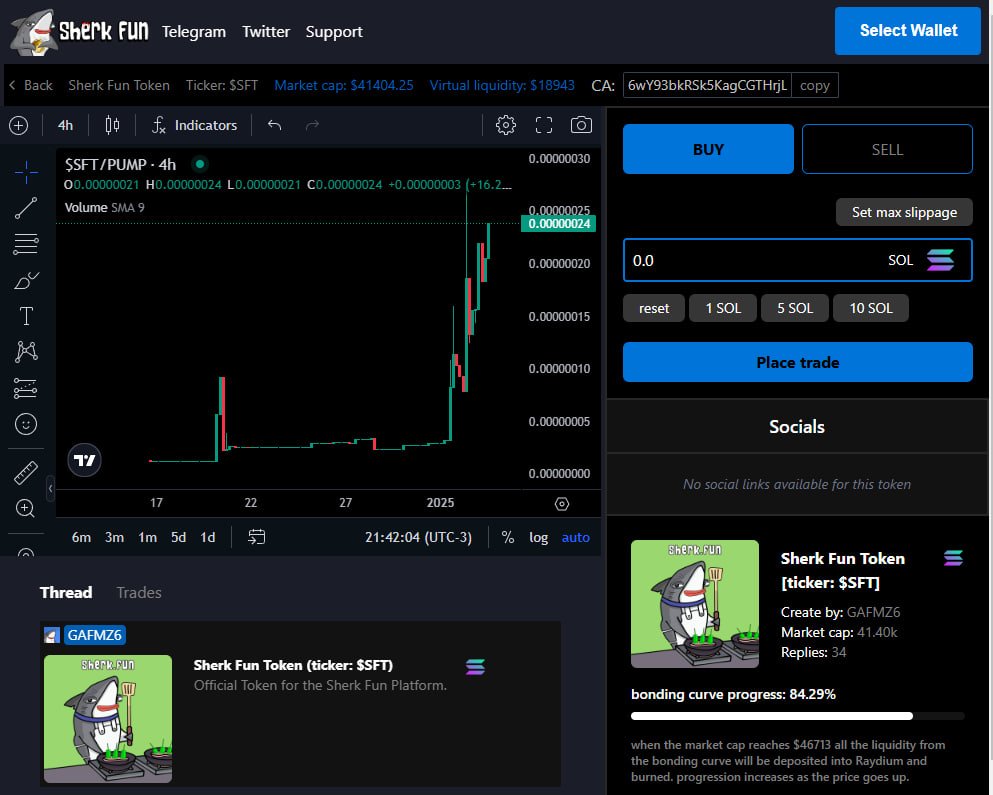
Task: Click the Place trade button
Action: [797, 362]
